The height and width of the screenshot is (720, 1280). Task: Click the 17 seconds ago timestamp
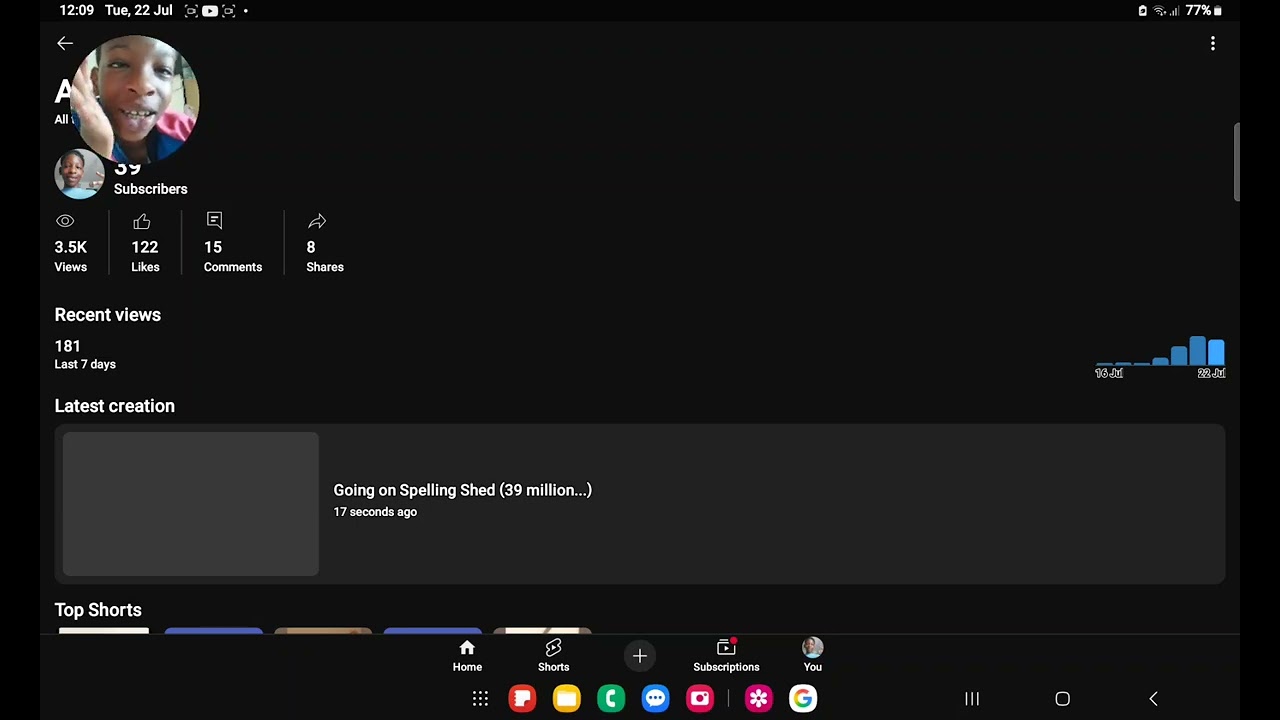[x=375, y=512]
